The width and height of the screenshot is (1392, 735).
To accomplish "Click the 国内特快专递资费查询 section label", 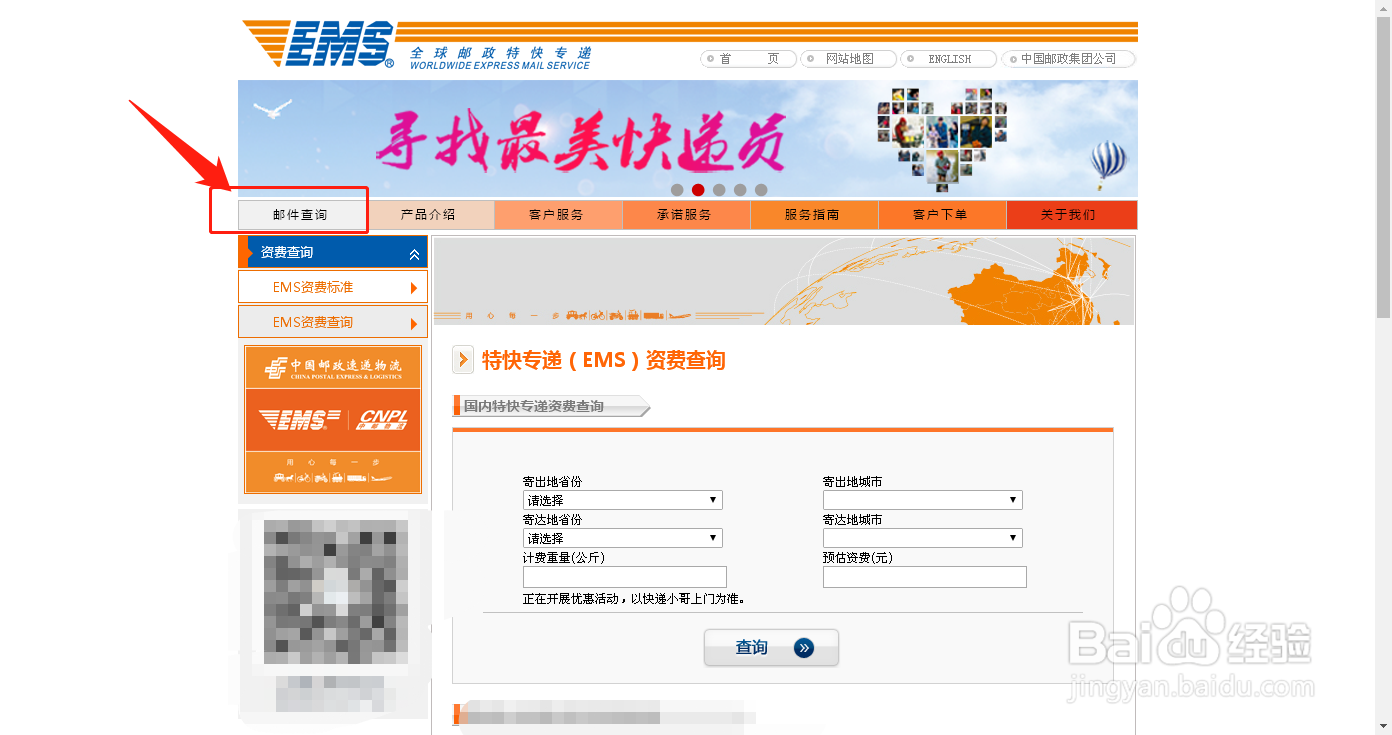I will 534,406.
